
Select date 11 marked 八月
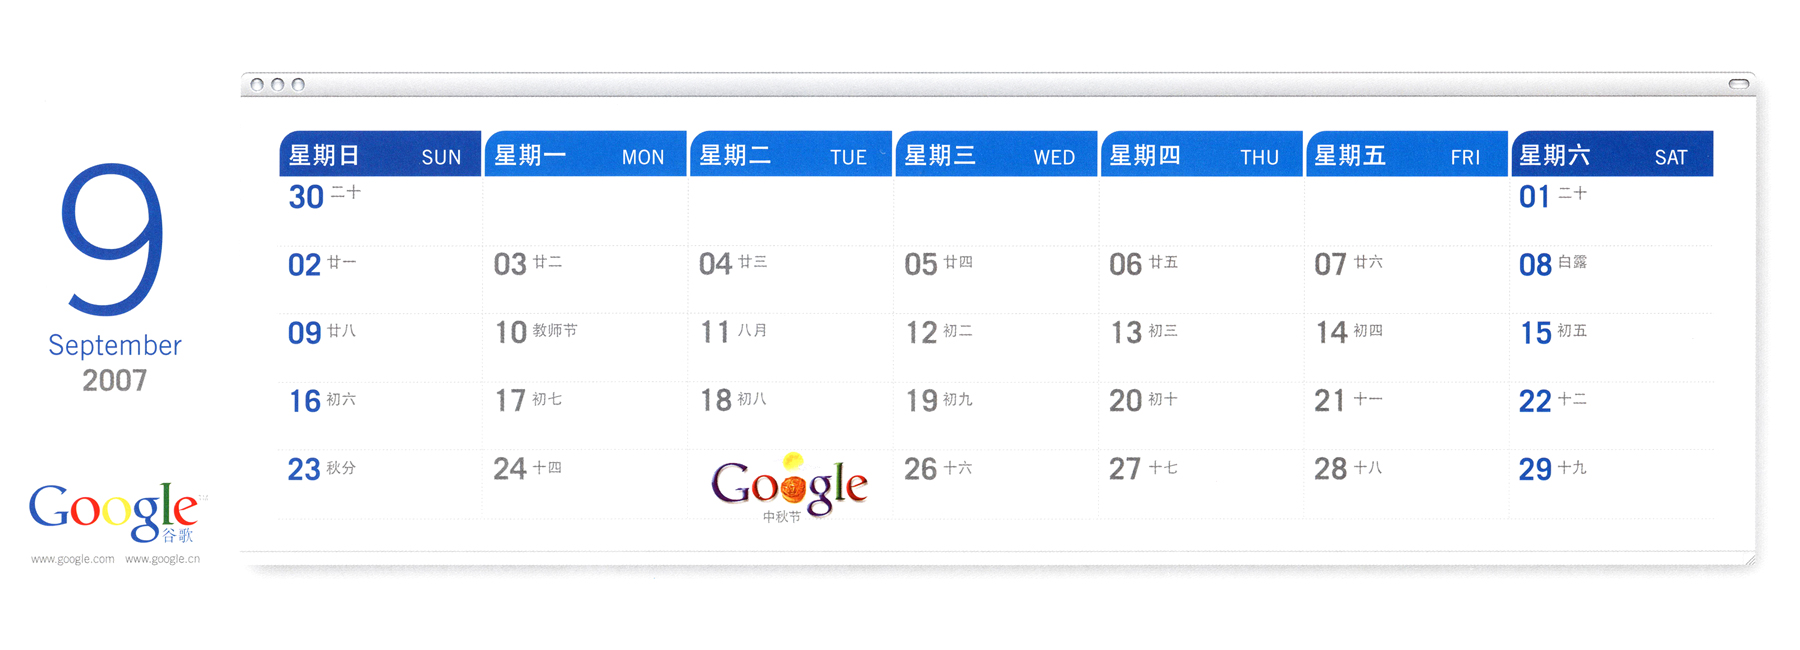click(715, 333)
